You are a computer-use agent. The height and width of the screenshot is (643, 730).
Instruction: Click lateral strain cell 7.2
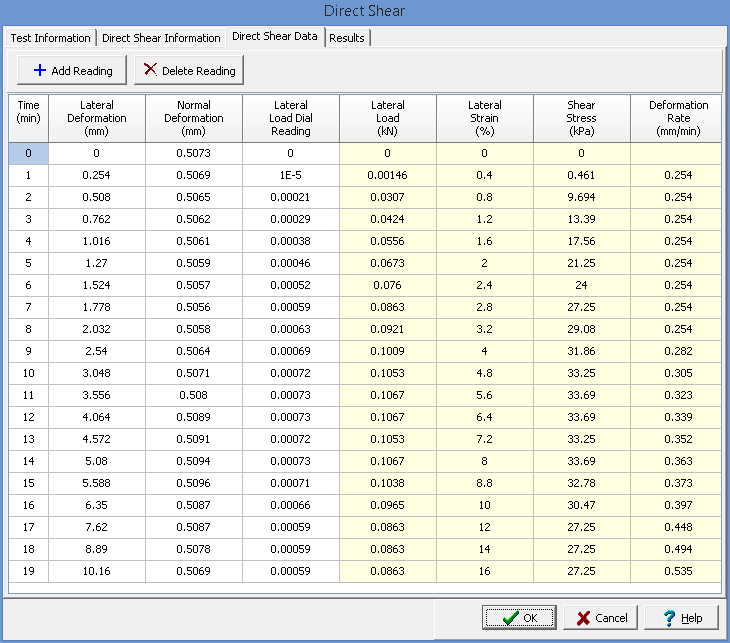485,439
